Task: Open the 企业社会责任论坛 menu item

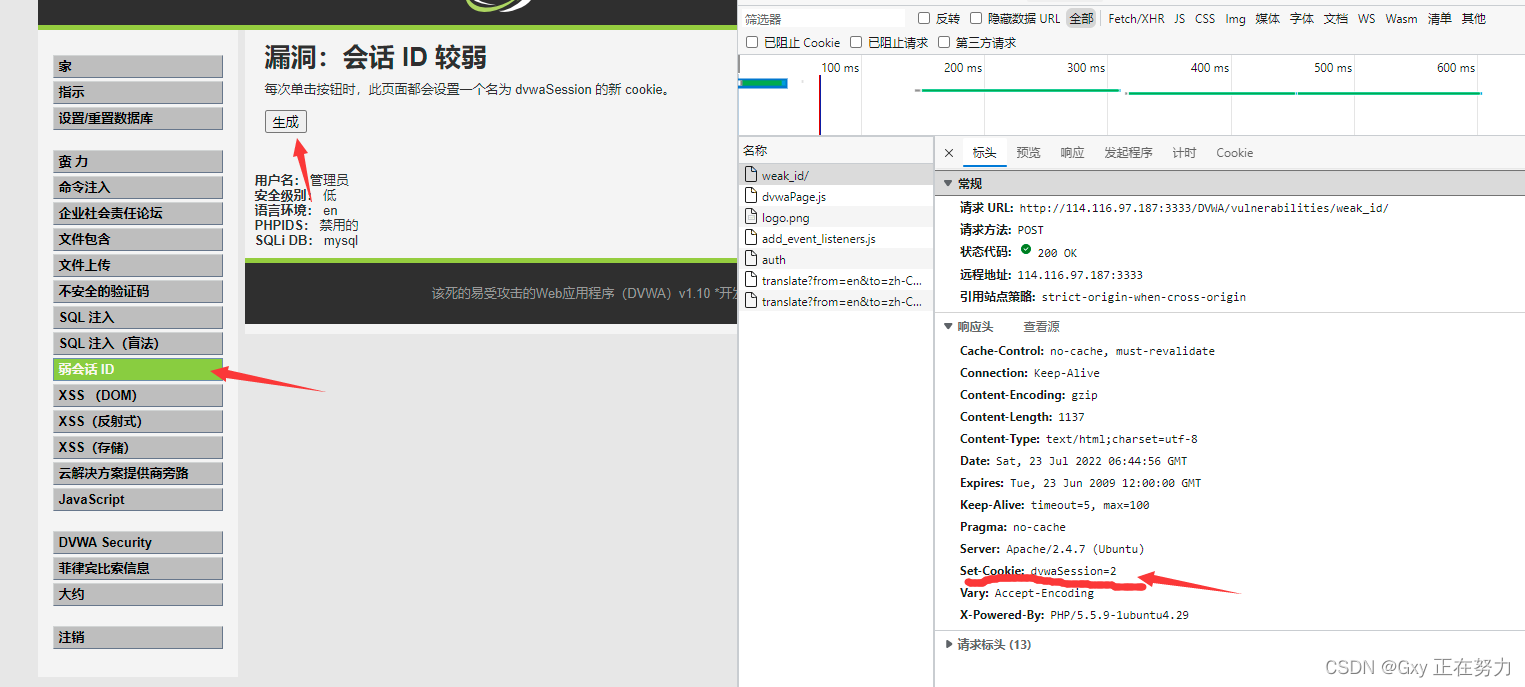Action: point(138,213)
